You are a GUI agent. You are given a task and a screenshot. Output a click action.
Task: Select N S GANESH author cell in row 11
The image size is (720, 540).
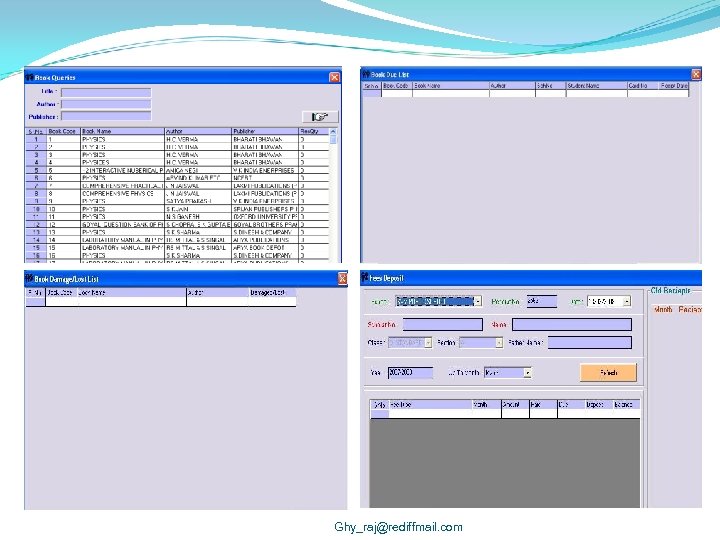[x=197, y=216]
